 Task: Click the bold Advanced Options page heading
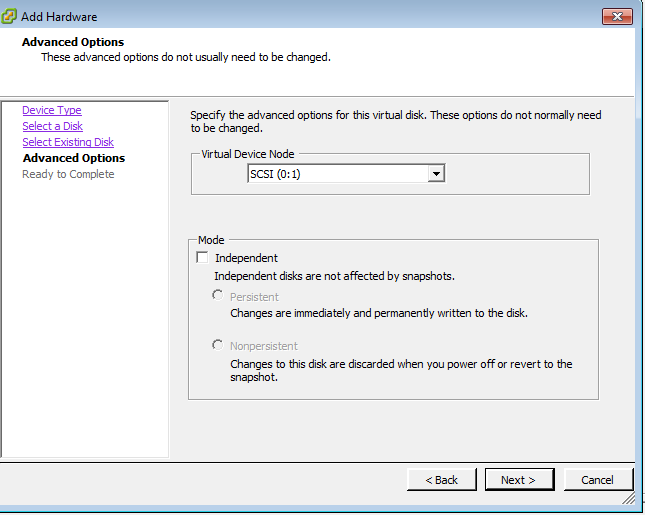click(x=73, y=42)
